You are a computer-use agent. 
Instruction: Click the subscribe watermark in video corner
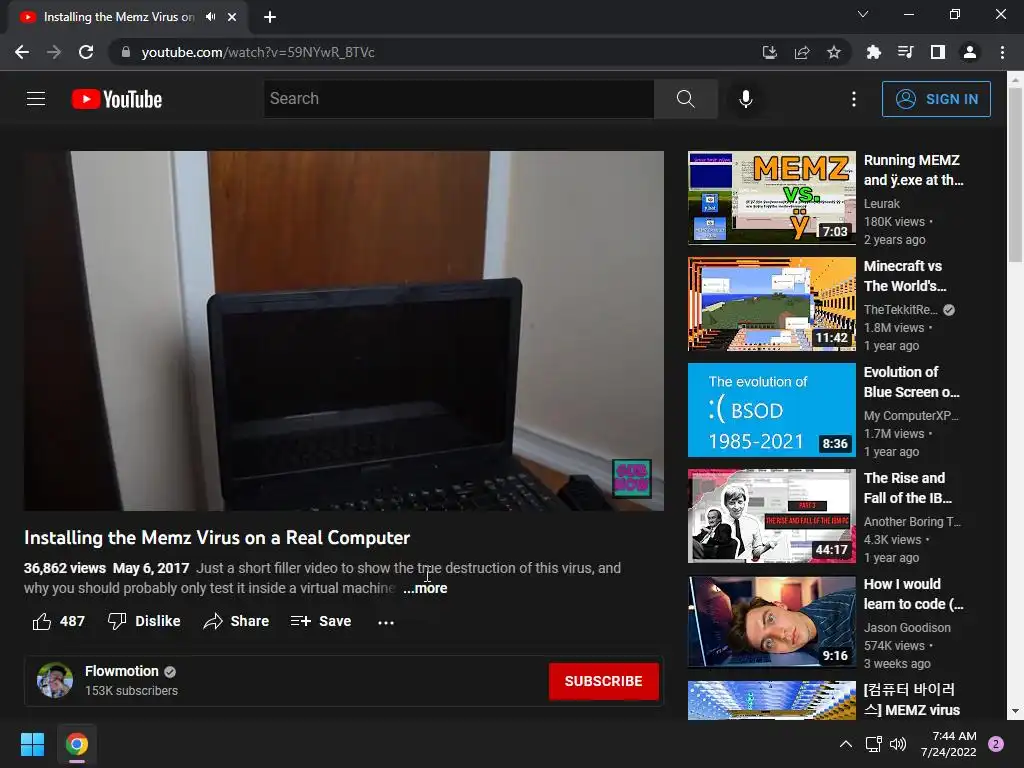click(x=632, y=479)
